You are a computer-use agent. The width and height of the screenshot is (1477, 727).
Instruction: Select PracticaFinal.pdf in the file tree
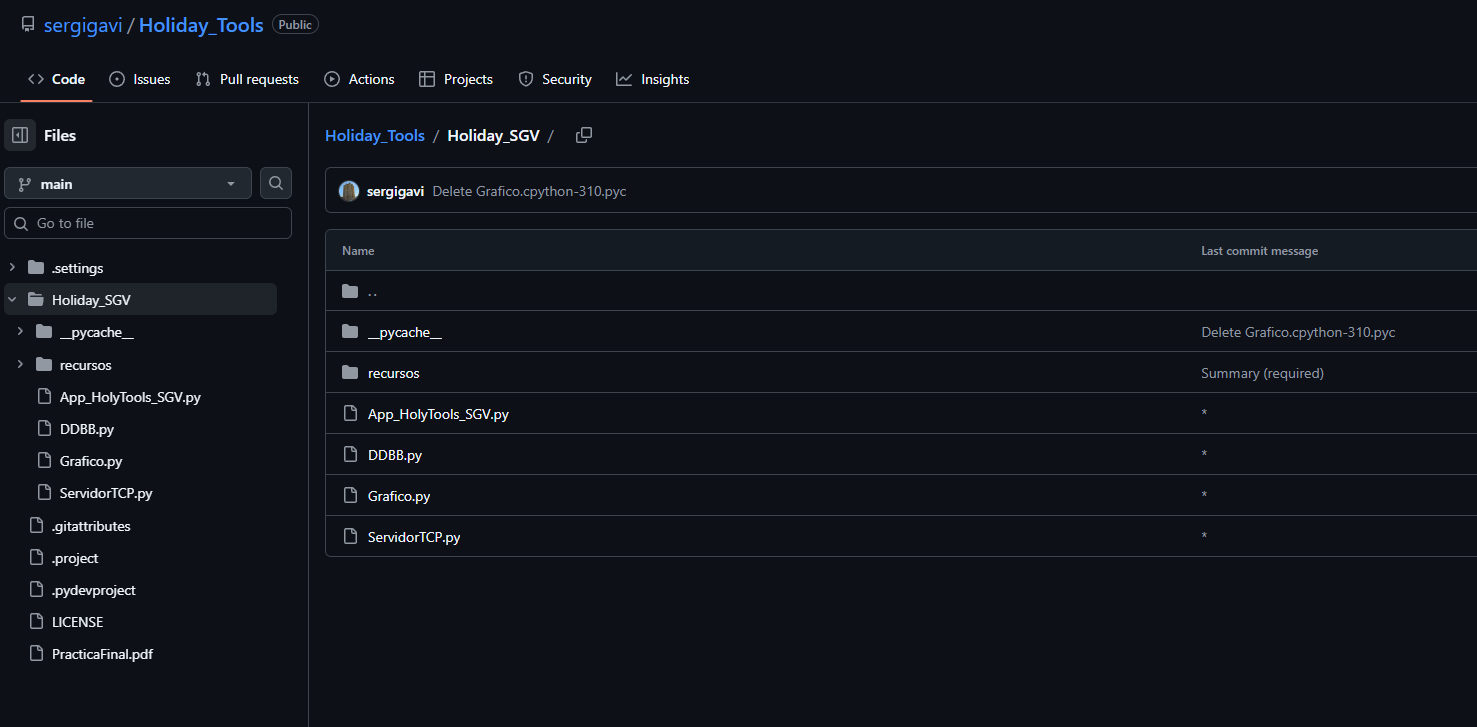click(102, 654)
